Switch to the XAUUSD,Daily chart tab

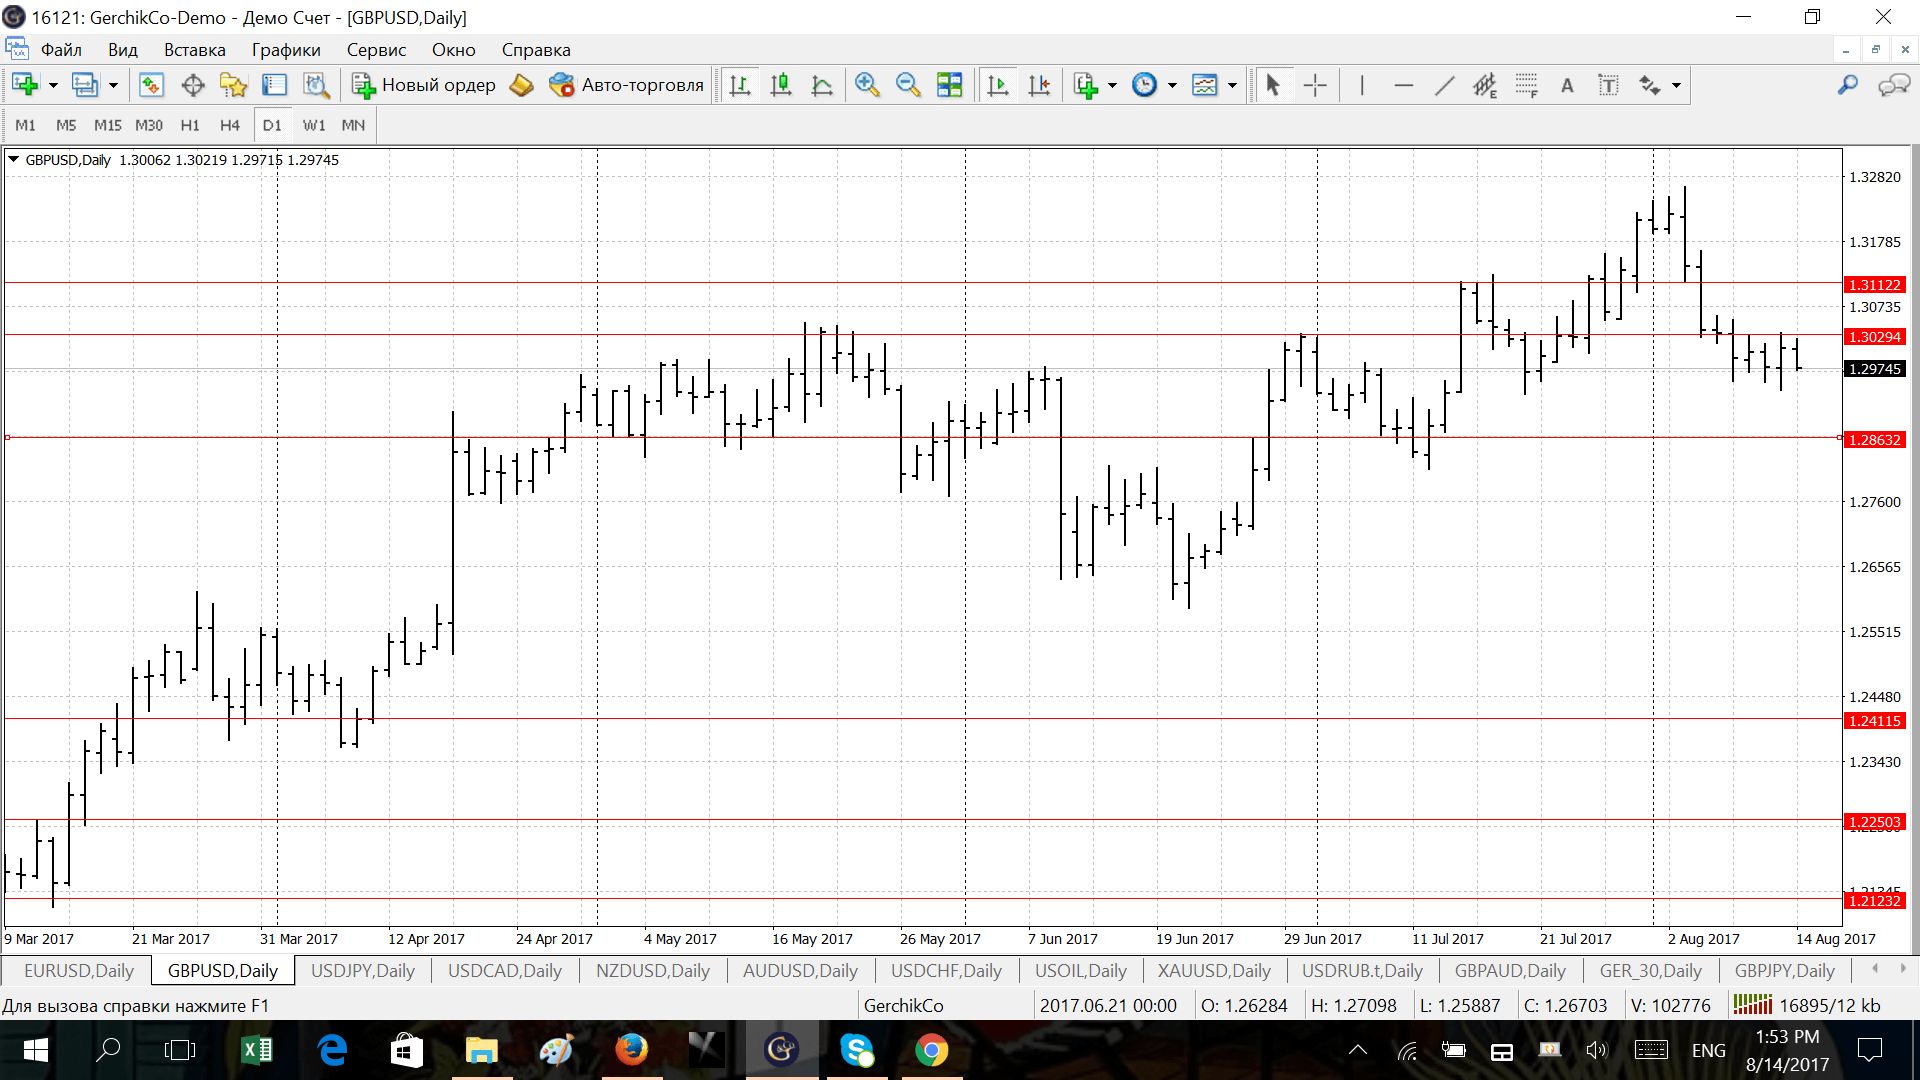point(1213,971)
